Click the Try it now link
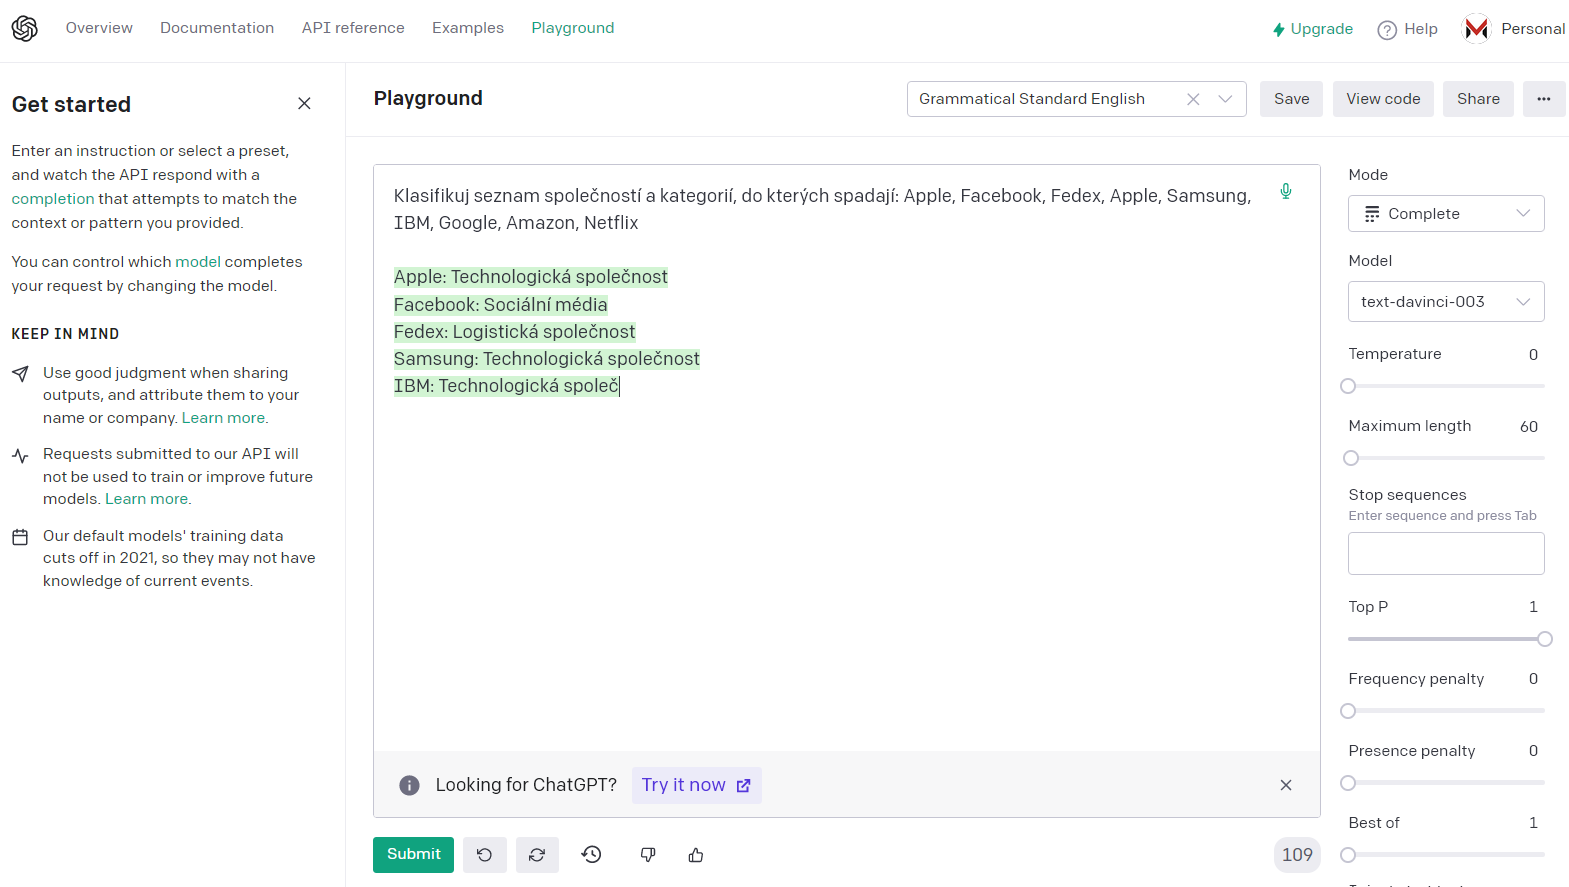 coord(697,785)
